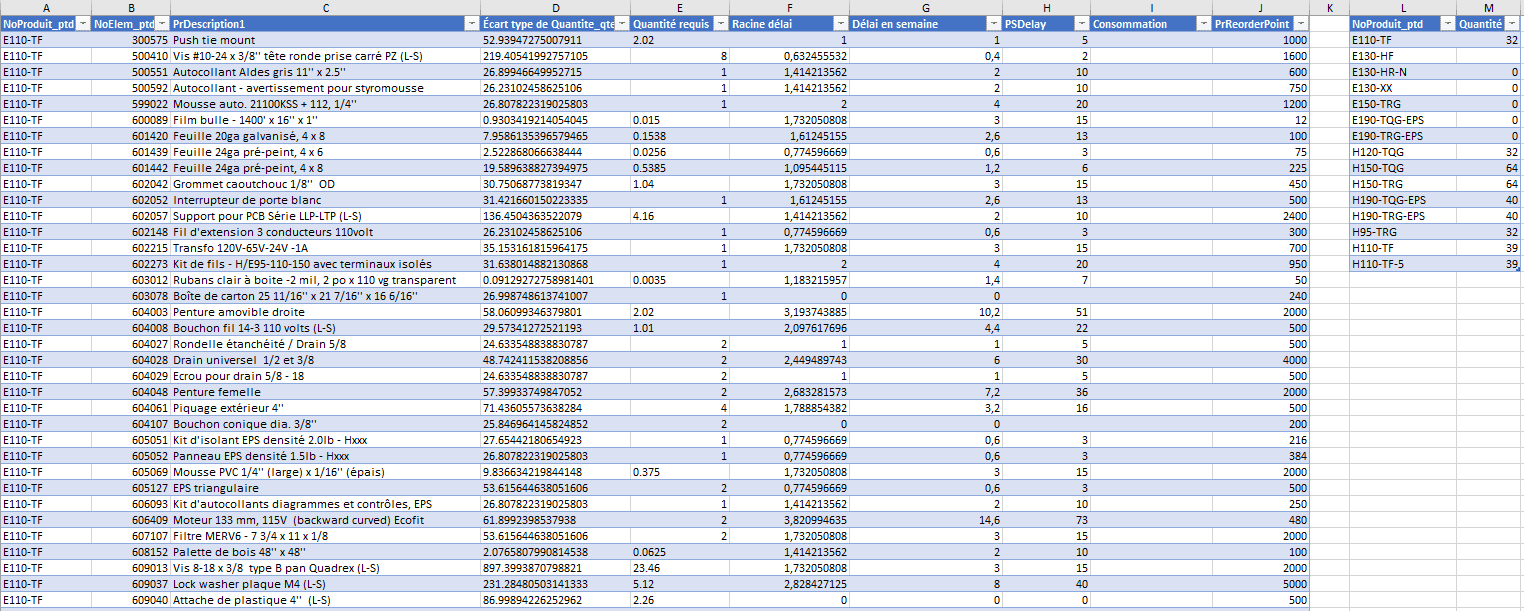The image size is (1524, 611).
Task: Click the element number 604003 cell
Action: coord(125,312)
